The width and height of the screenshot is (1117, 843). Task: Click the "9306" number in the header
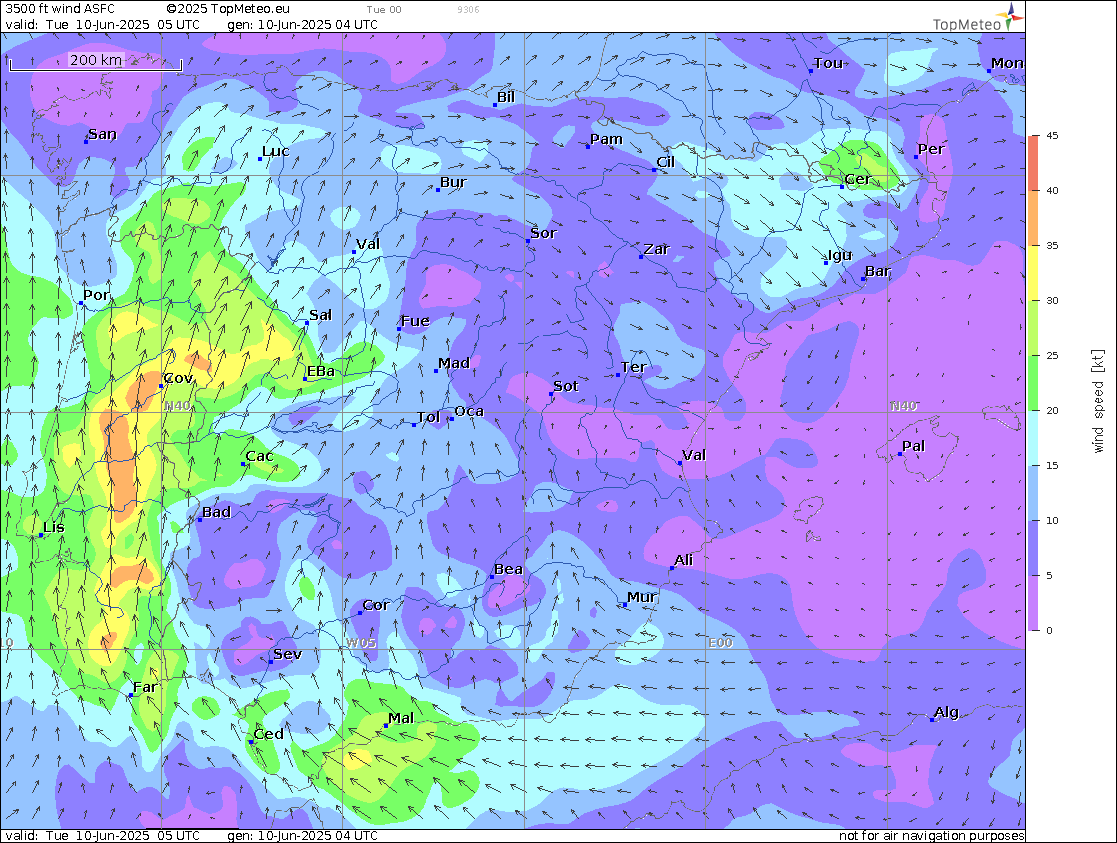[468, 10]
